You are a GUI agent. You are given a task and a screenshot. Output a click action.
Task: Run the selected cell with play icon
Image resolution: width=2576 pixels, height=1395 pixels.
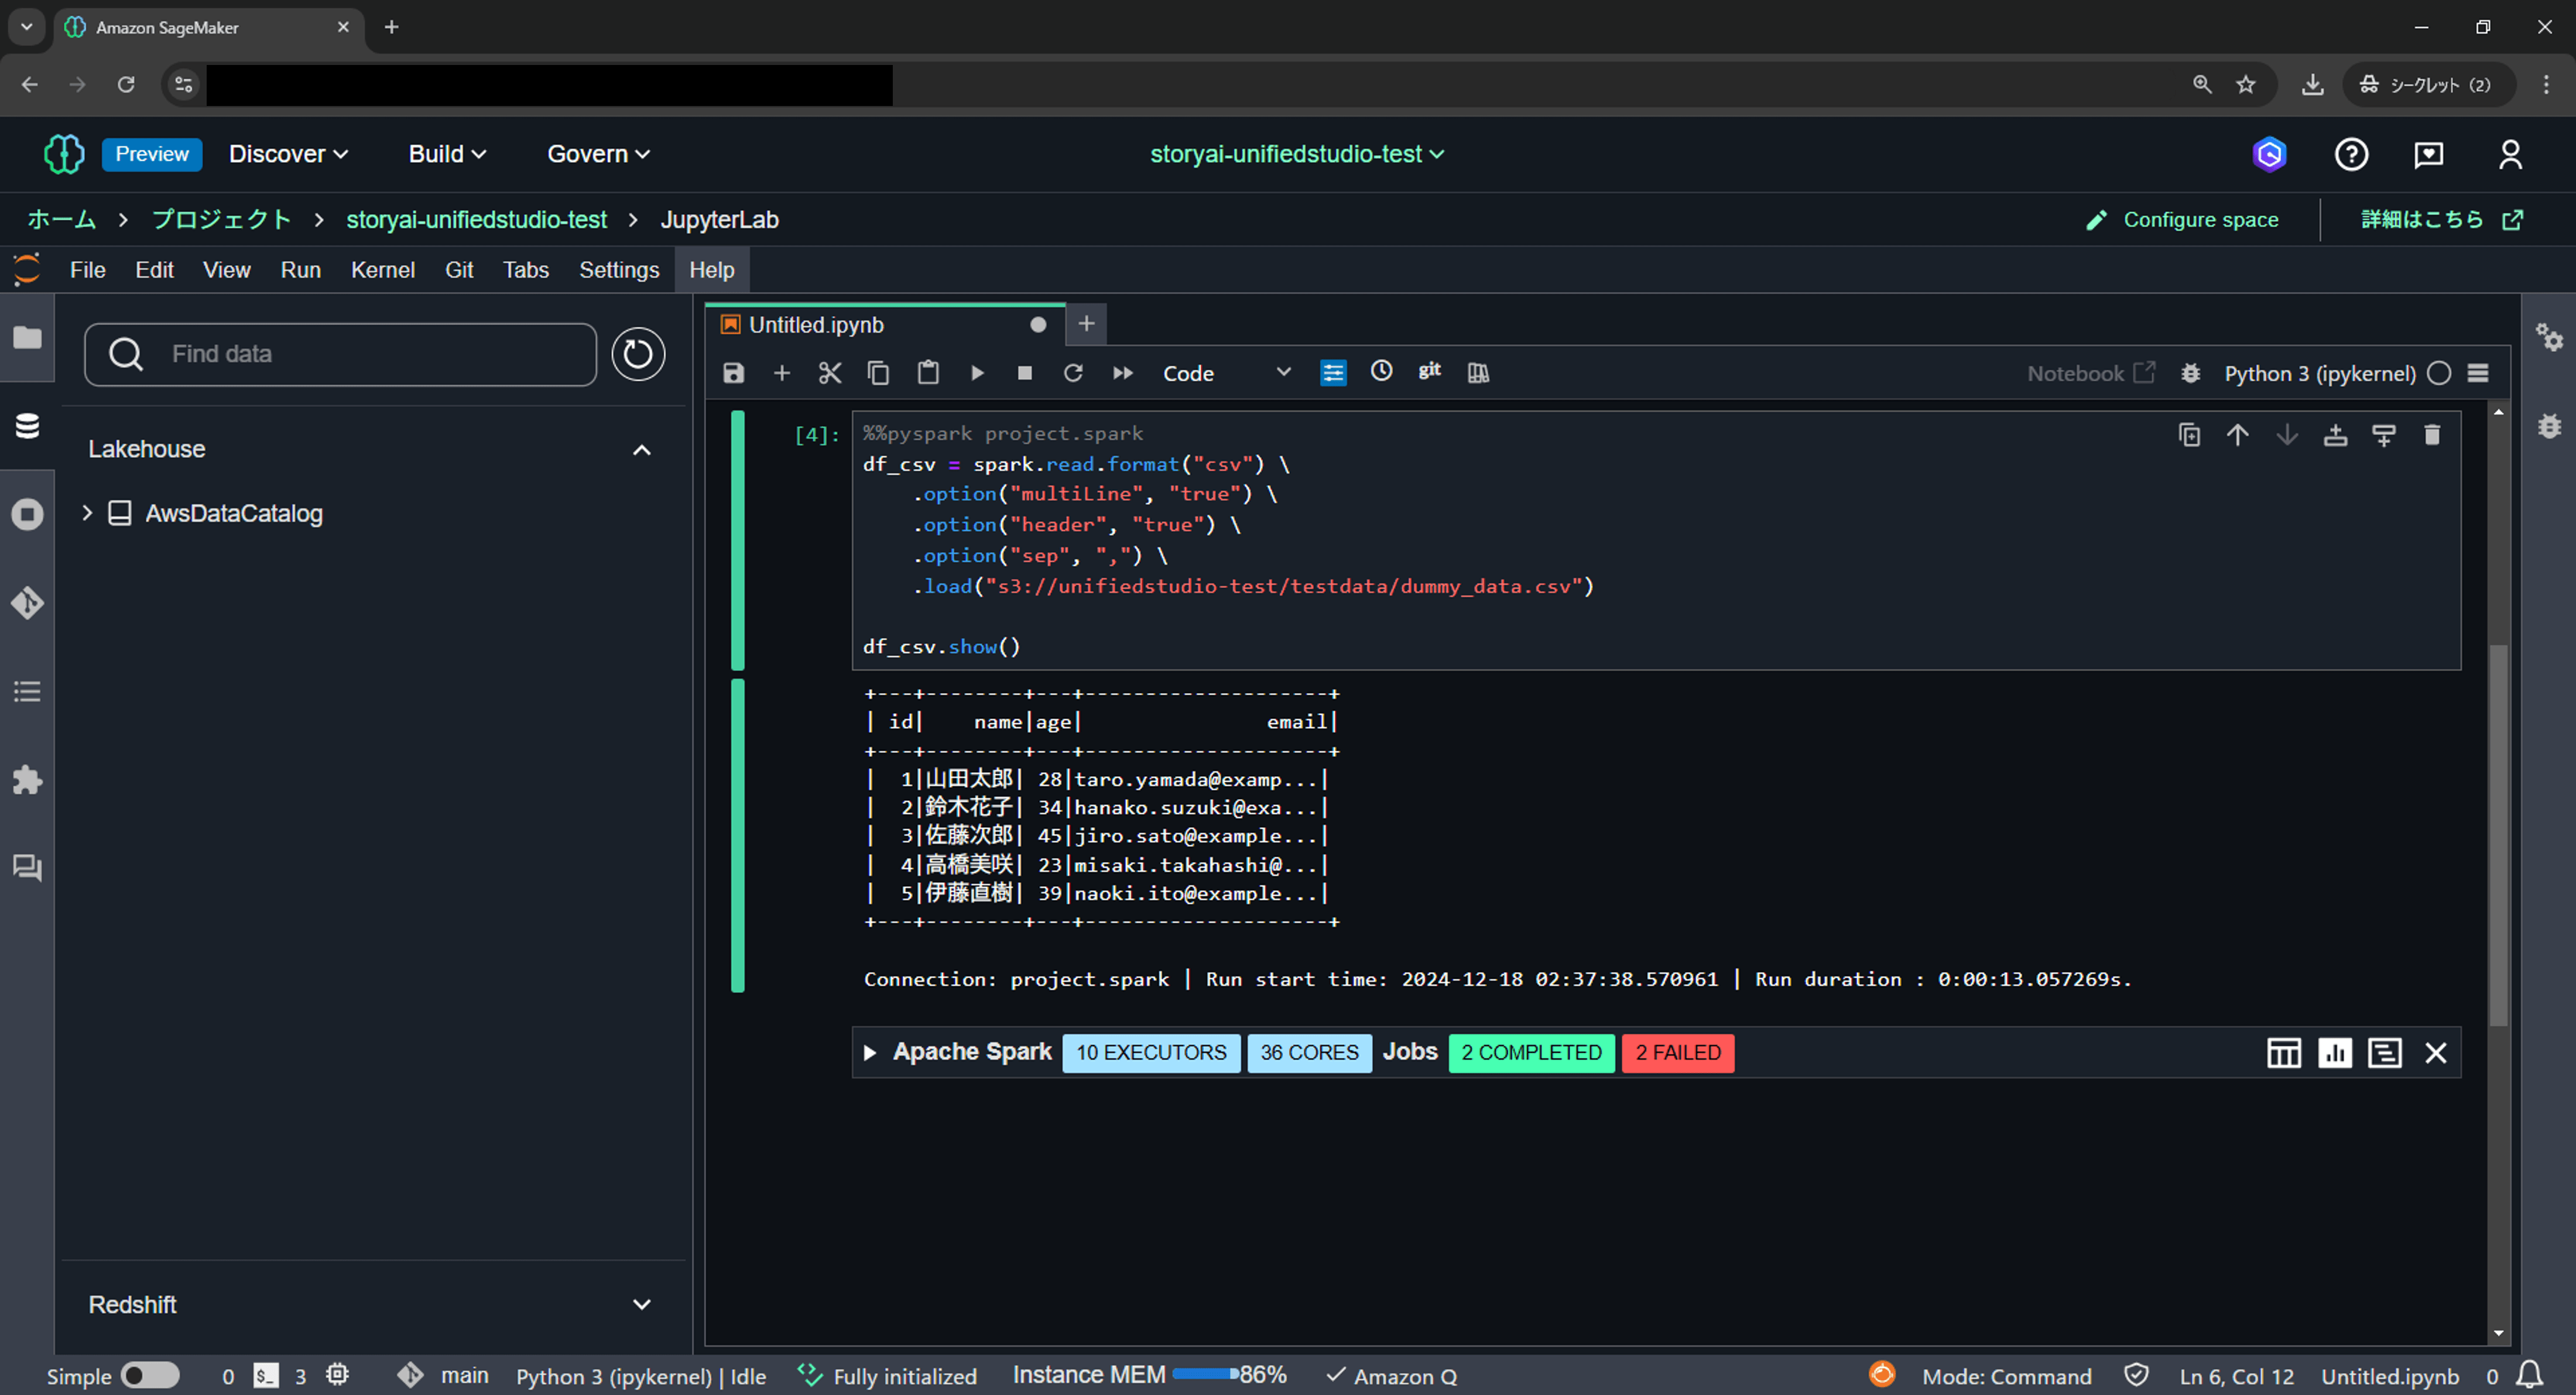pyautogui.click(x=977, y=373)
